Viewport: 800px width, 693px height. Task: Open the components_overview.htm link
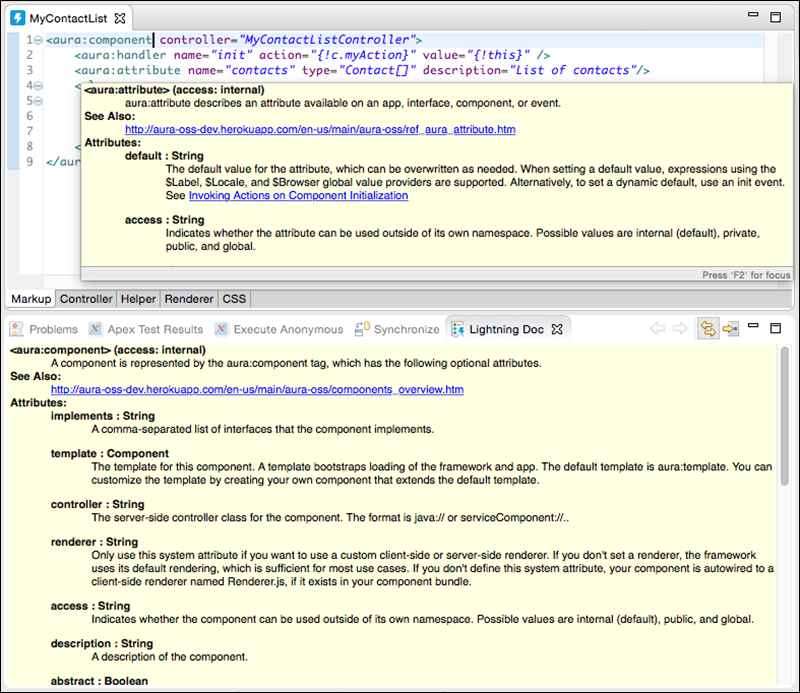(x=257, y=390)
